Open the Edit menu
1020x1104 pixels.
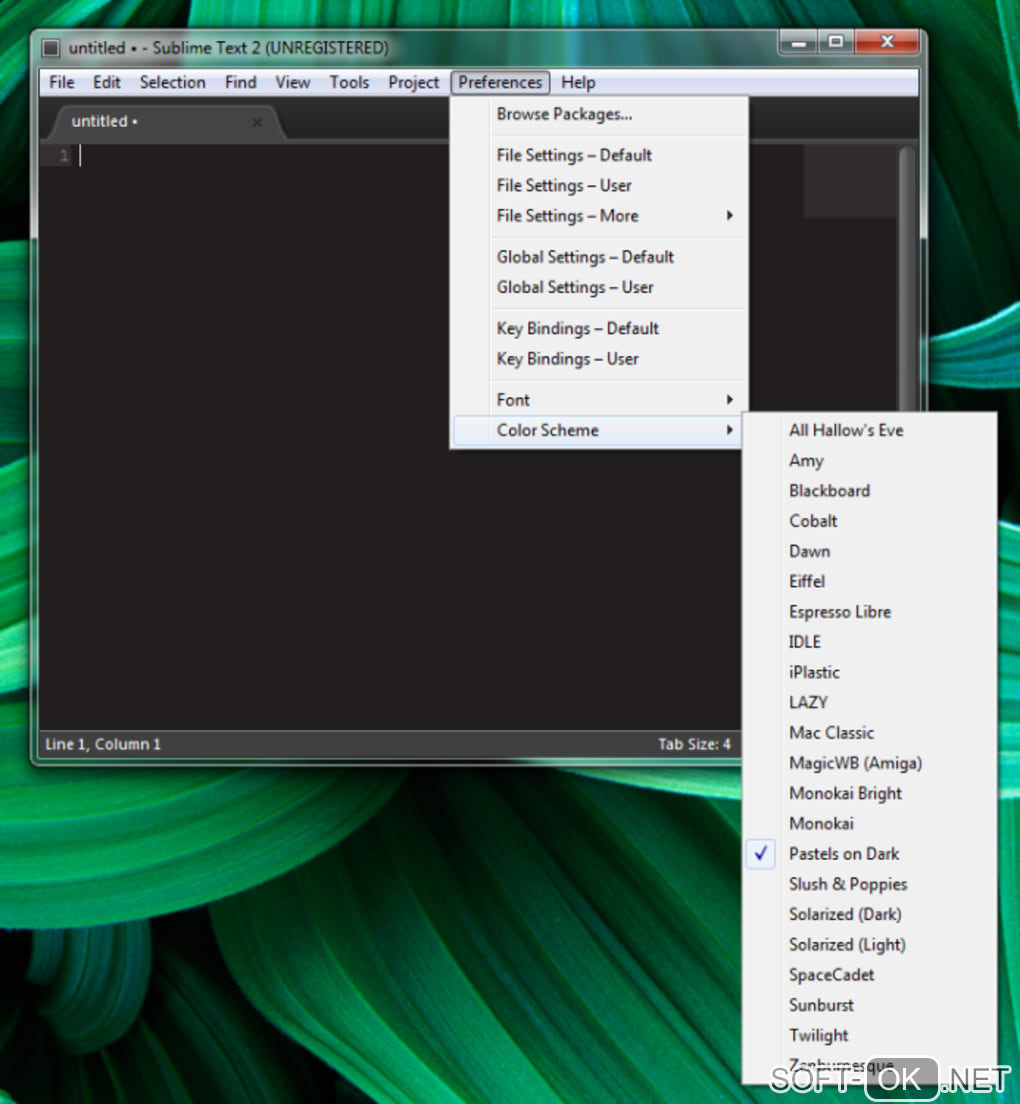tap(106, 82)
